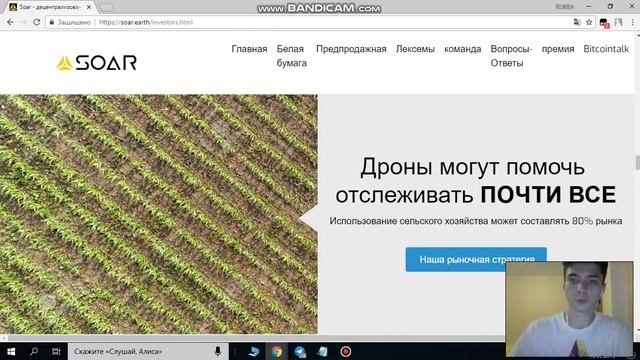Open blue computer app in taskbar
Viewport: 640px width, 360px height.
254,351
